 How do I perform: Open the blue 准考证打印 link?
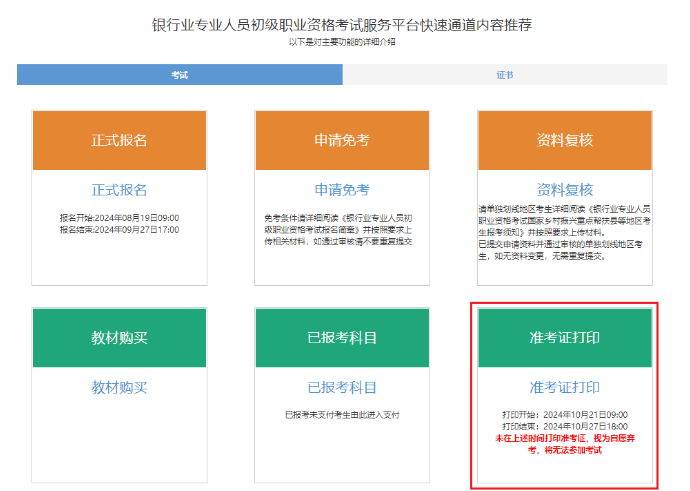(565, 387)
